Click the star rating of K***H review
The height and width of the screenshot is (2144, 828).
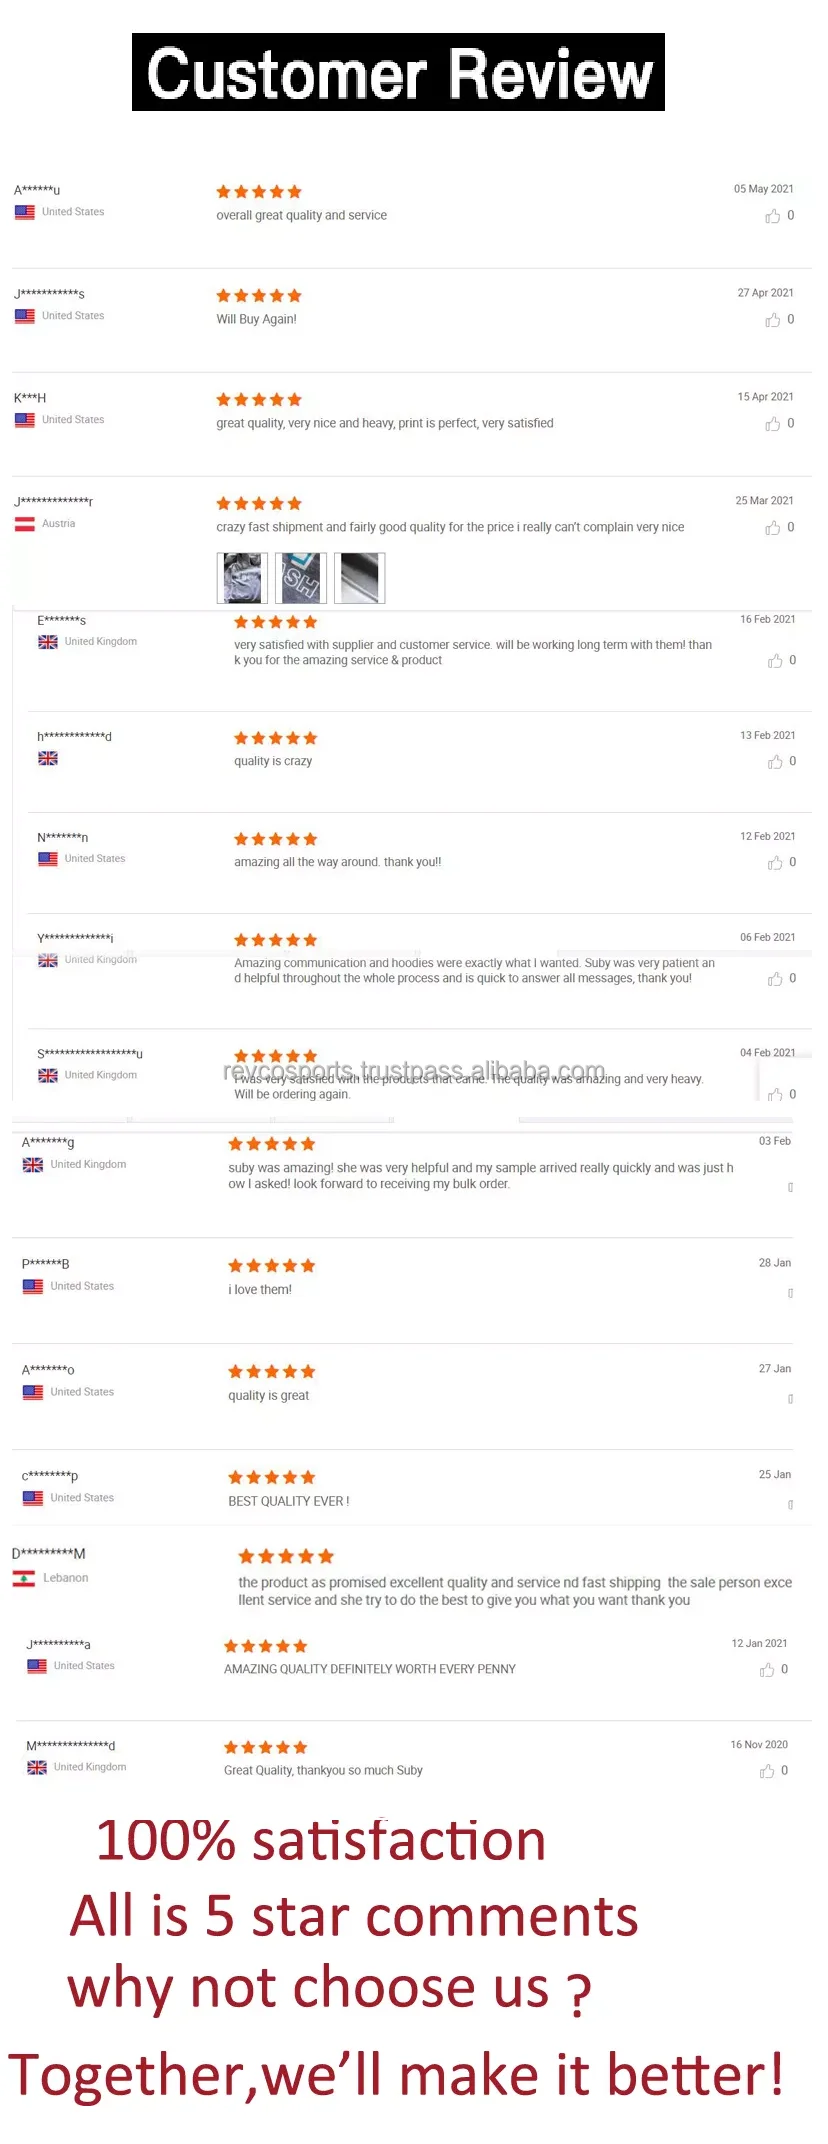click(259, 400)
